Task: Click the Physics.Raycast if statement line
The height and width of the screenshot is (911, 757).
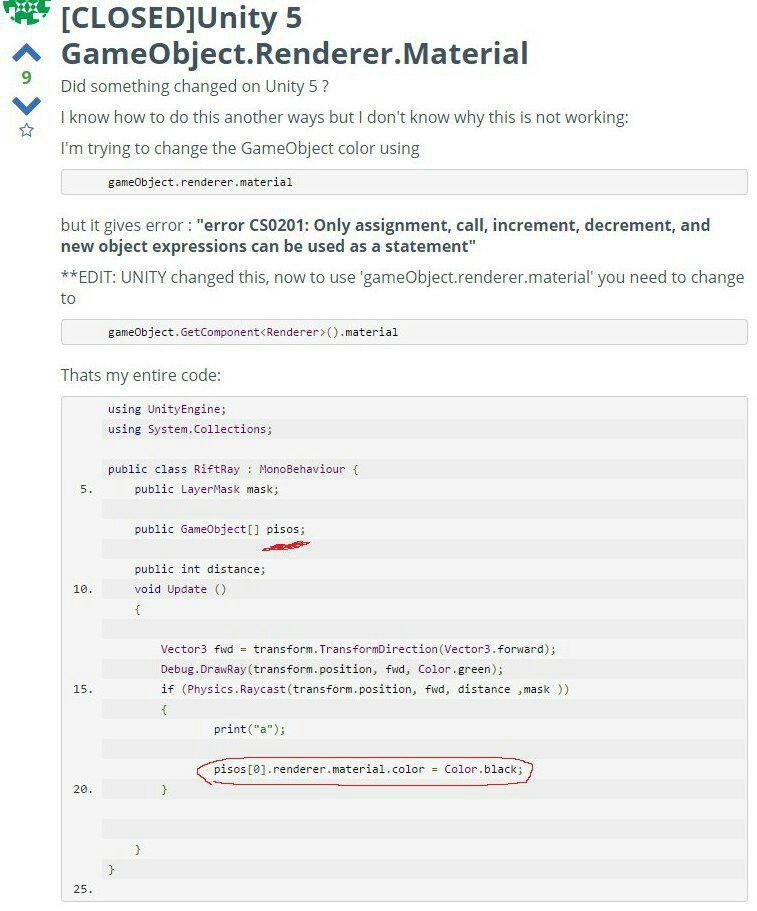Action: click(x=365, y=689)
